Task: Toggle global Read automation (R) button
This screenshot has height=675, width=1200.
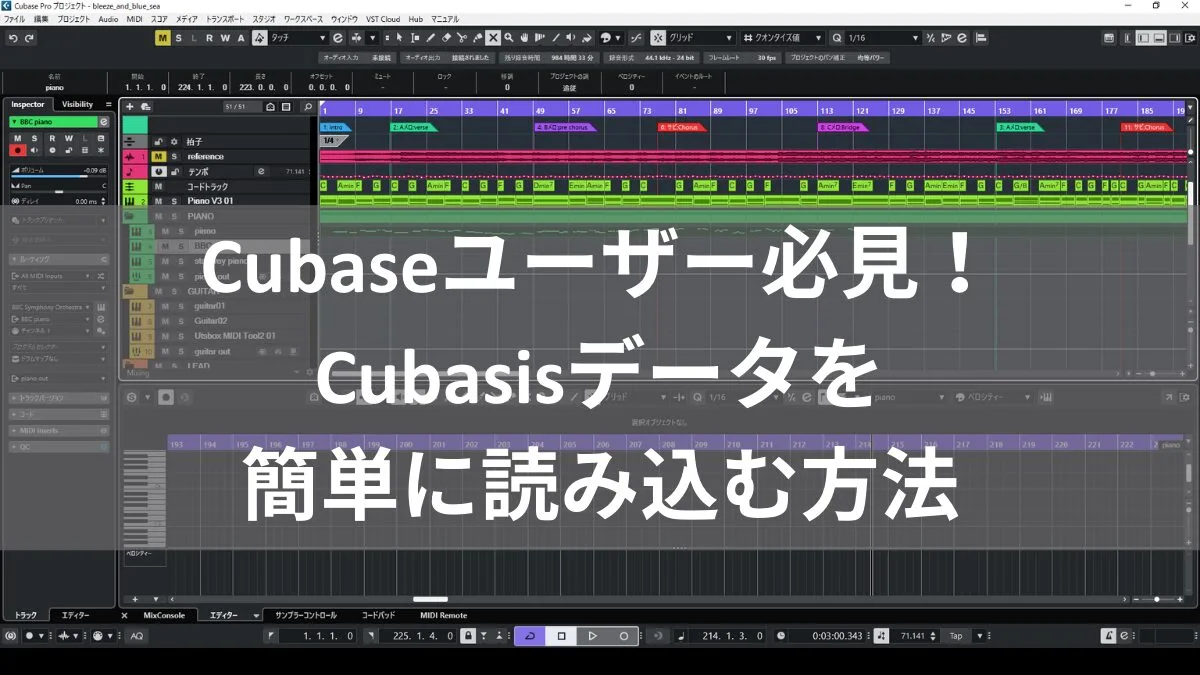Action: (x=209, y=38)
